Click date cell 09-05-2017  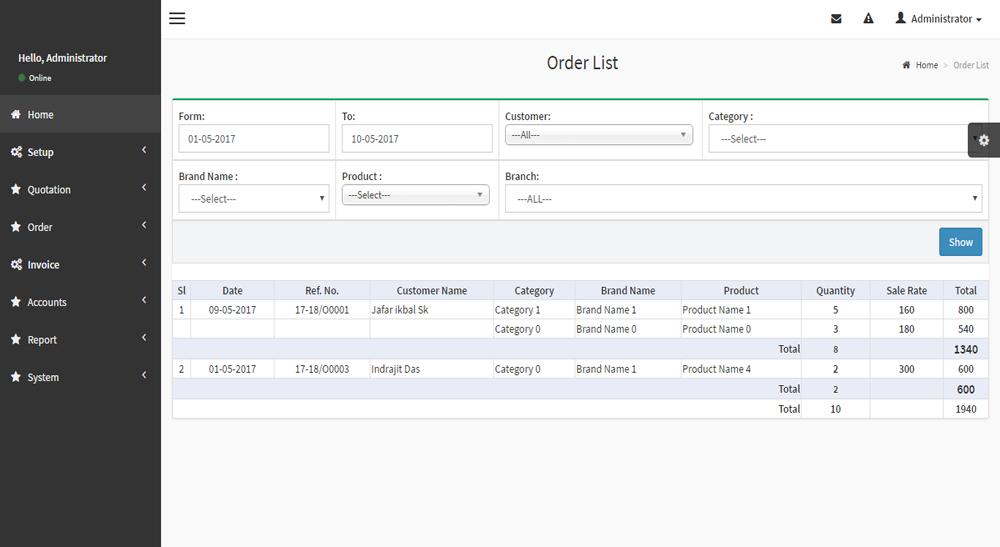[232, 310]
